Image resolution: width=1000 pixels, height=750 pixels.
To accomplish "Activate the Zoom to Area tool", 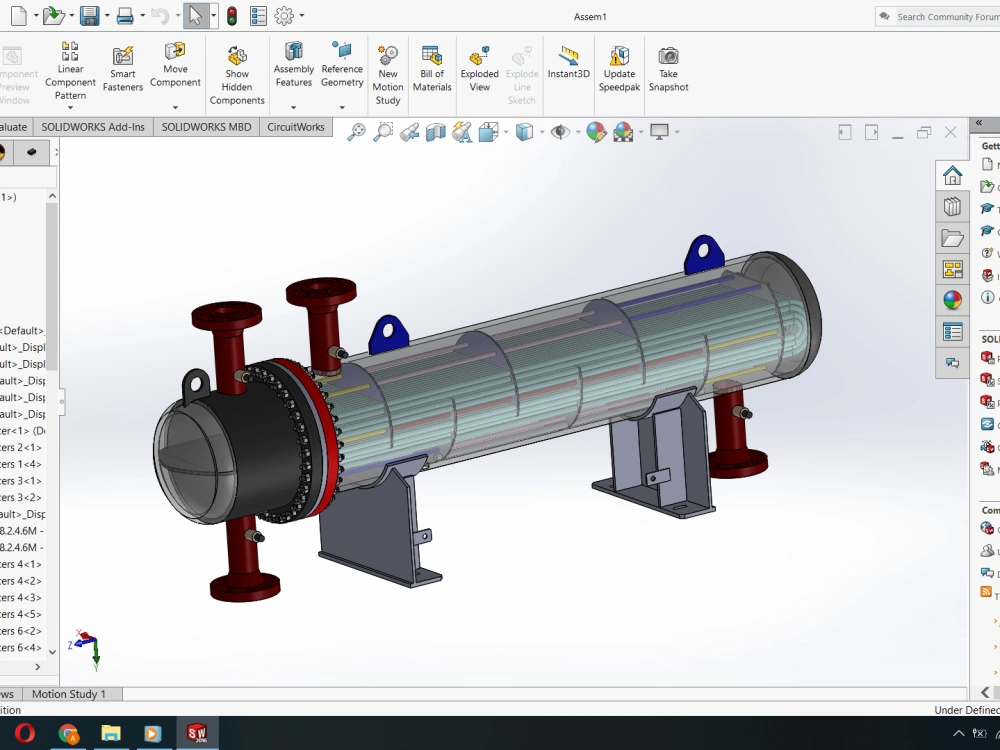I will (382, 133).
